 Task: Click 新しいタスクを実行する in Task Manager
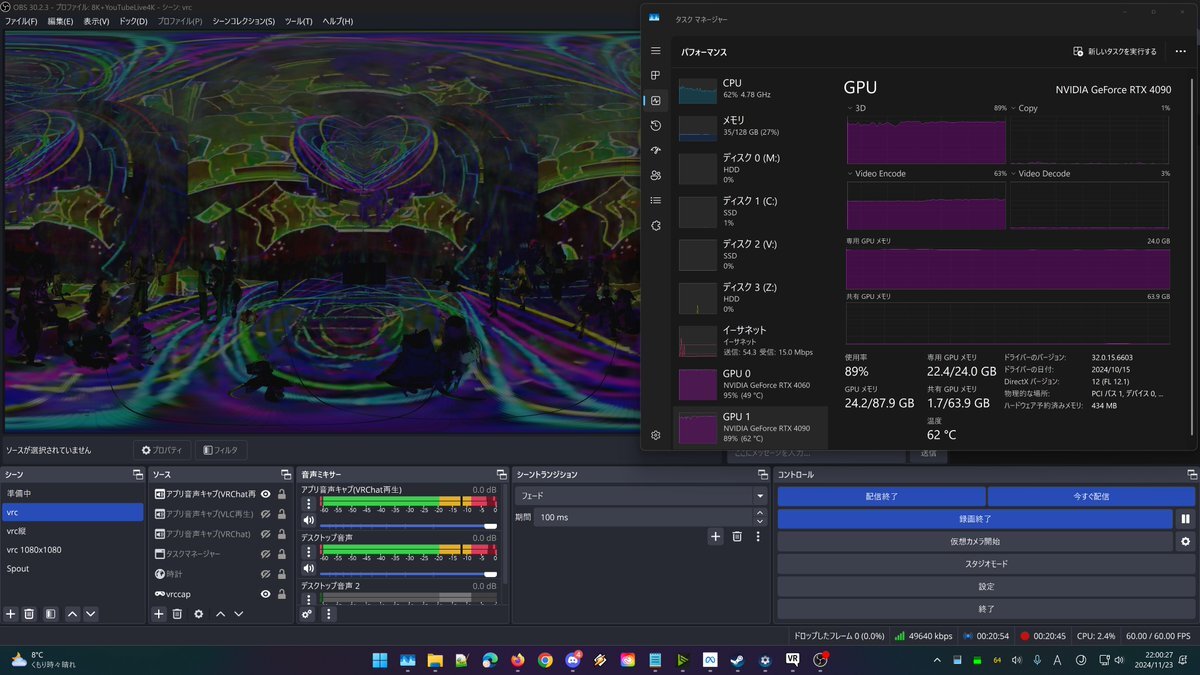[x=1115, y=51]
